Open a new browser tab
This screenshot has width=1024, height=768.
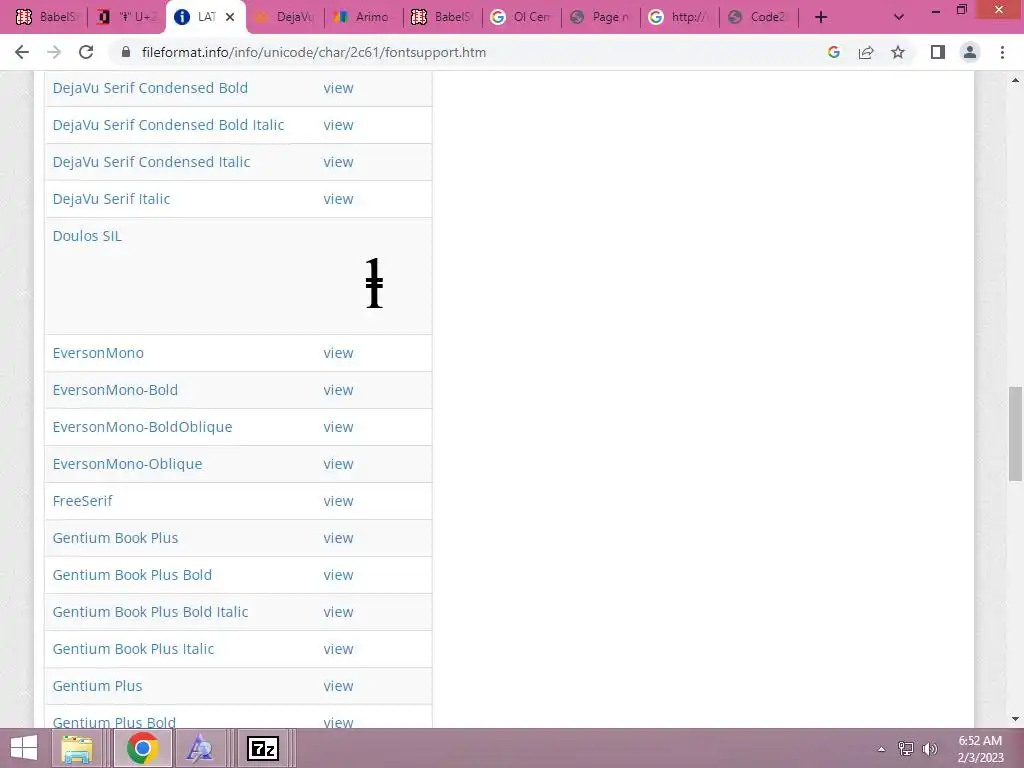(x=821, y=17)
